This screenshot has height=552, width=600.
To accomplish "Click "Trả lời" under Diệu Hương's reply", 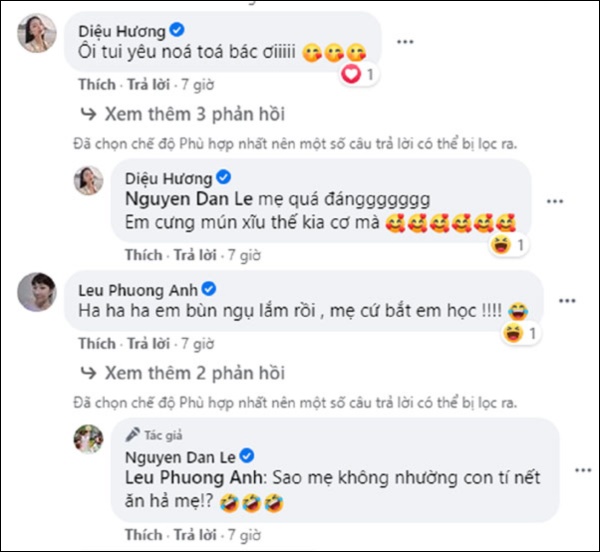I will point(195,255).
